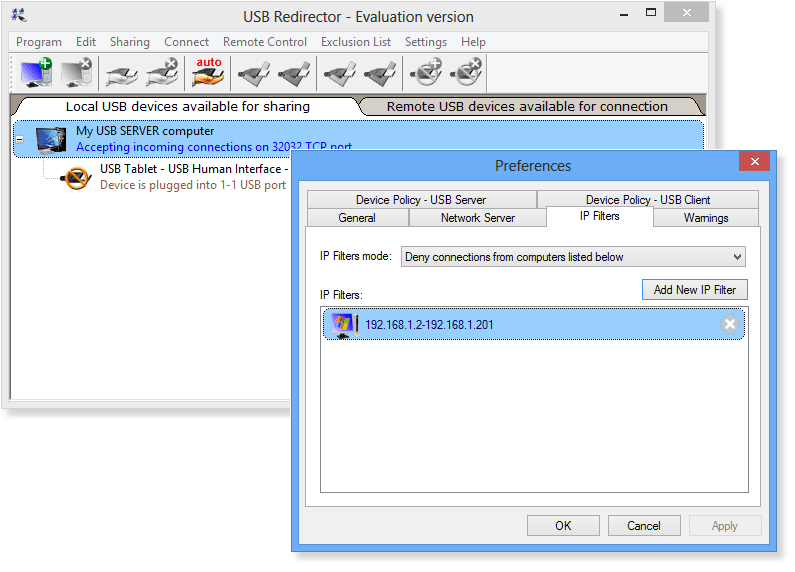Click the USB Tablet excluded device icon
The width and height of the screenshot is (795, 572).
[76, 177]
